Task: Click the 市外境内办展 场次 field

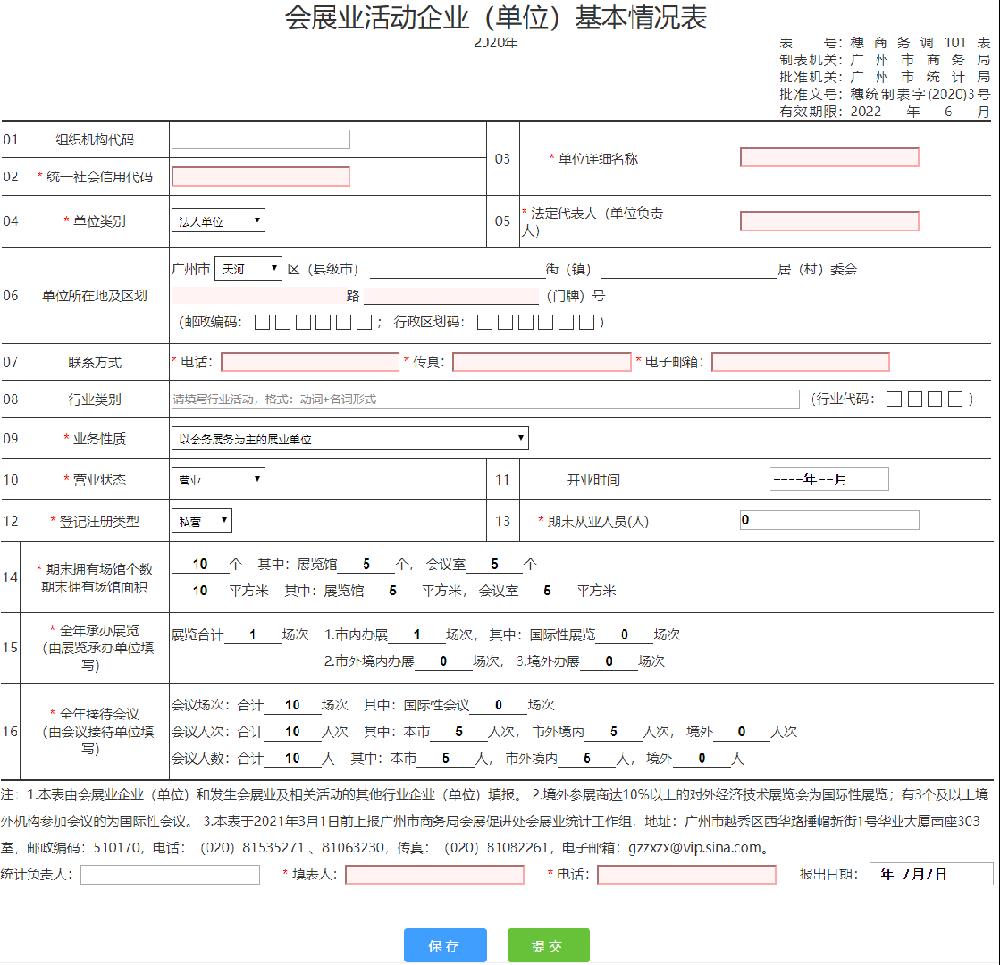Action: click(443, 661)
